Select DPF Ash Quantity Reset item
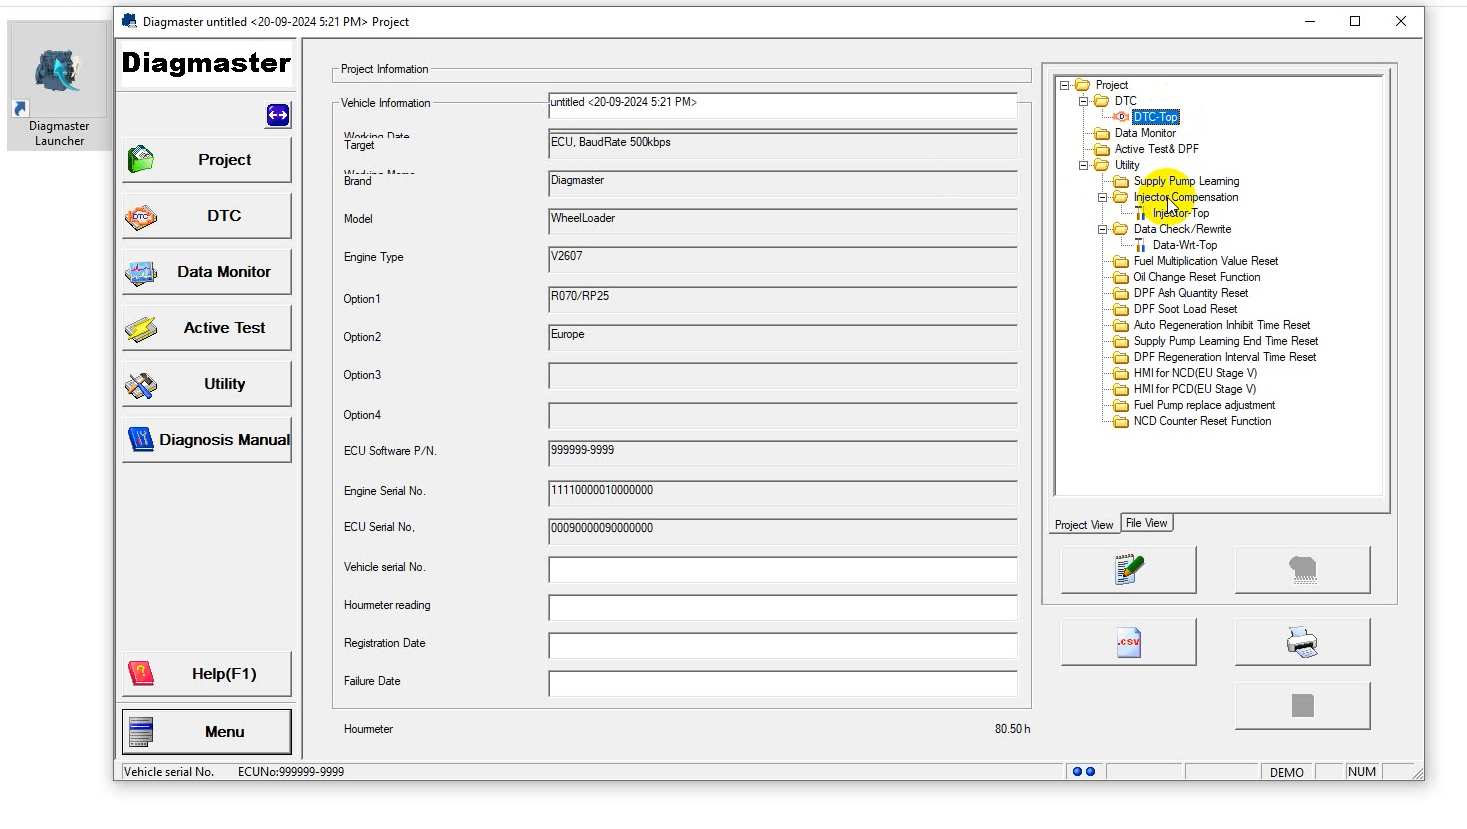Viewport: 1467px width, 829px height. [x=1190, y=293]
